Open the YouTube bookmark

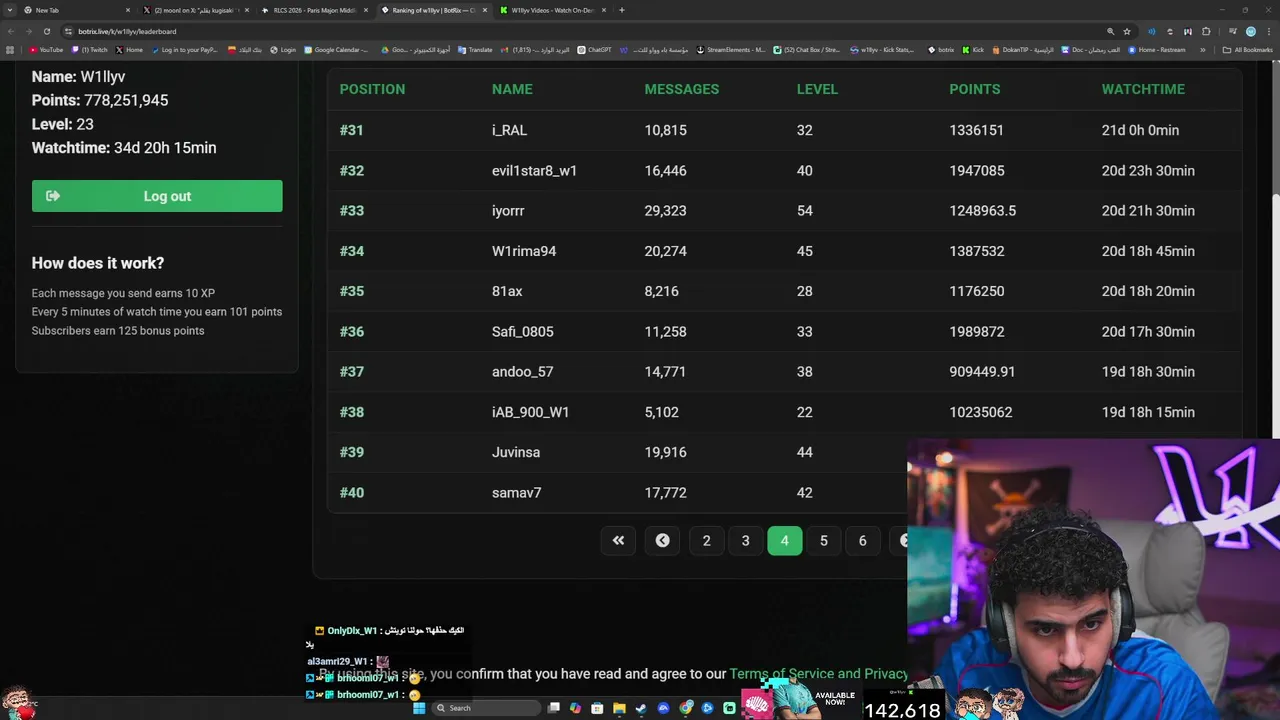[x=46, y=50]
